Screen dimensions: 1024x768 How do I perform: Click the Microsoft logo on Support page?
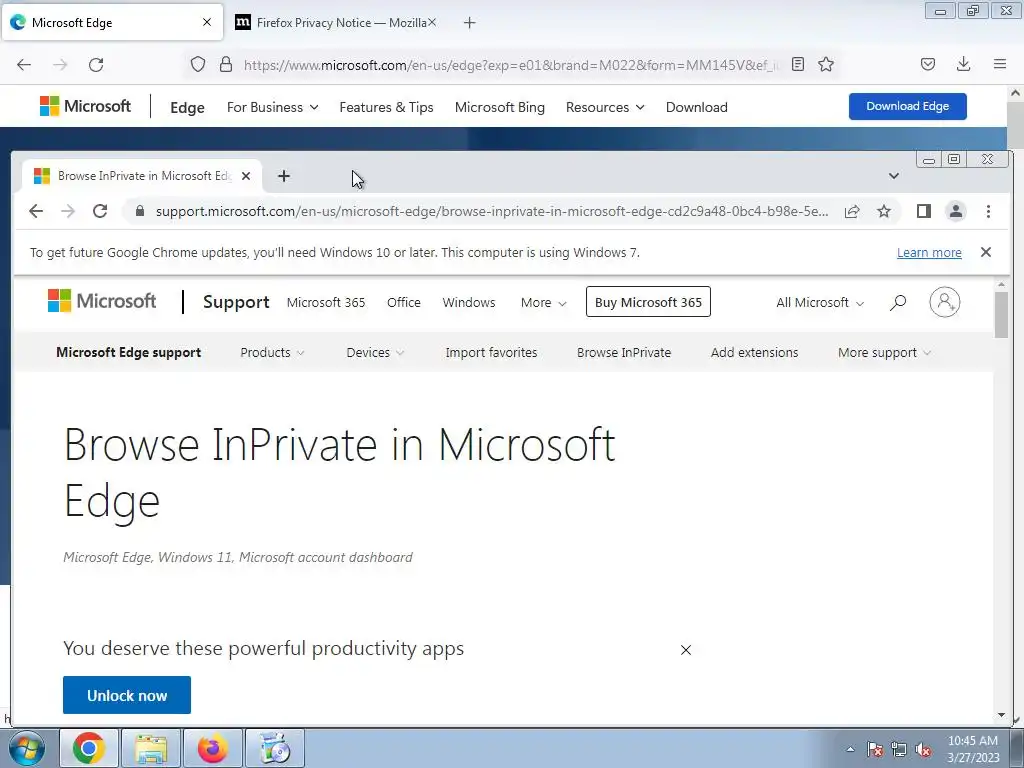coord(102,301)
